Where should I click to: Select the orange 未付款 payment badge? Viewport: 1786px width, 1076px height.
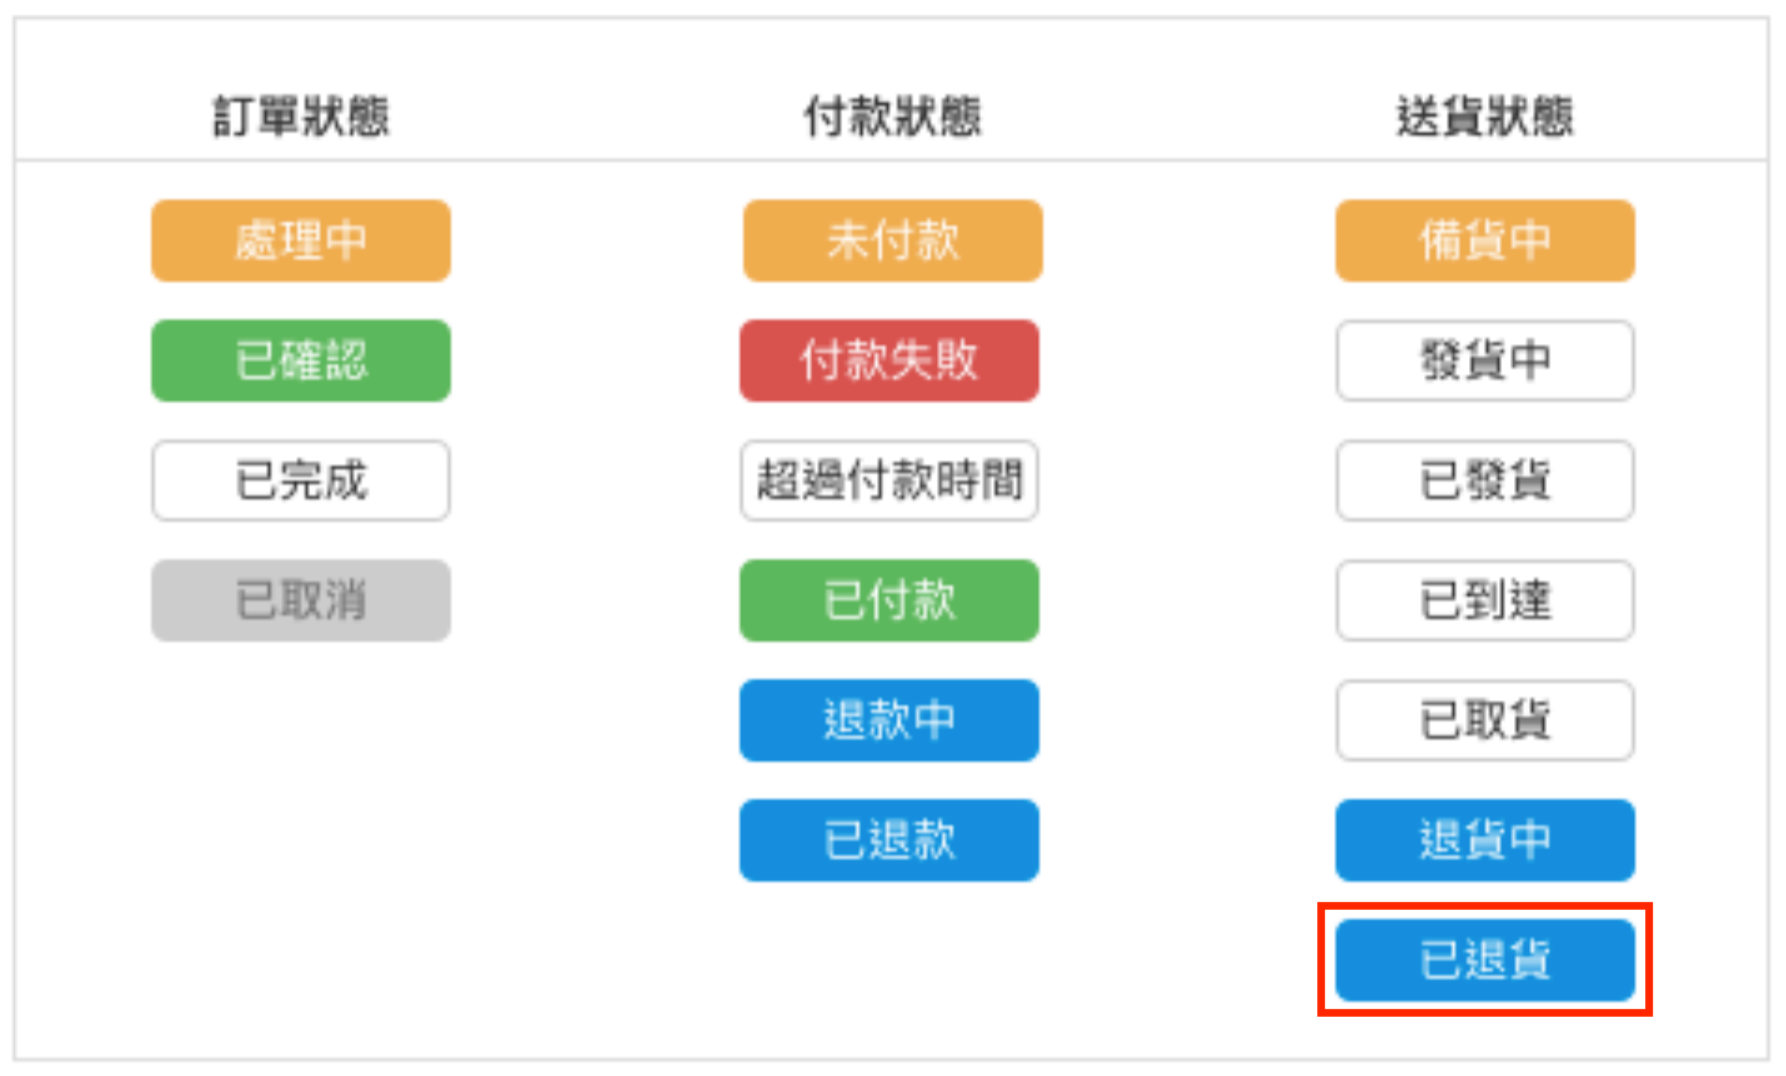coord(893,240)
